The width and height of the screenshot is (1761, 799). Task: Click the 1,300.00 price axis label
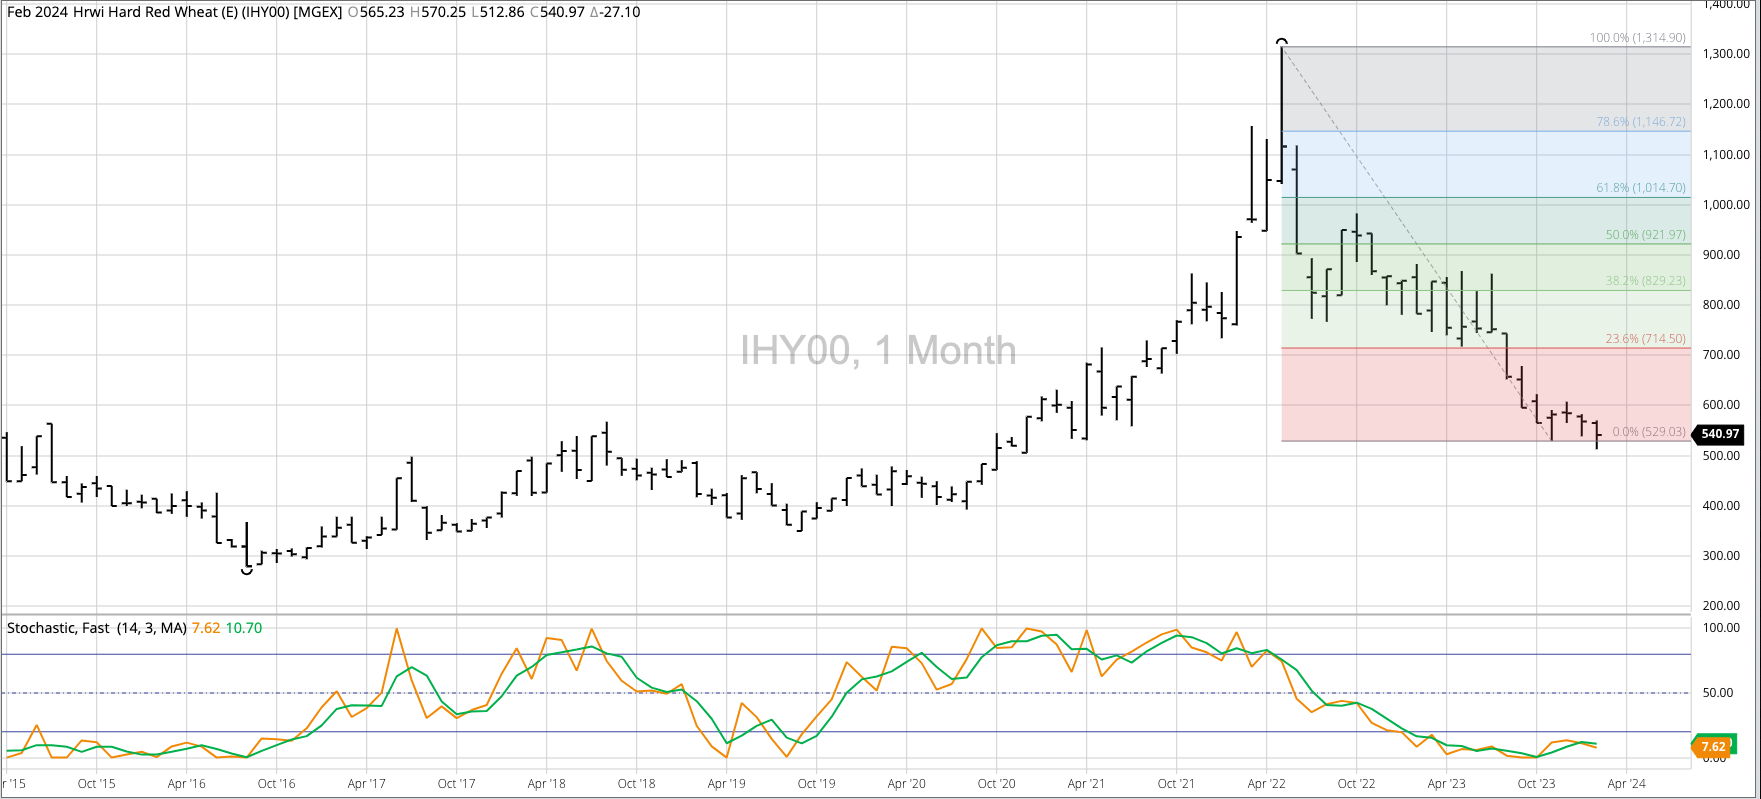(x=1726, y=54)
